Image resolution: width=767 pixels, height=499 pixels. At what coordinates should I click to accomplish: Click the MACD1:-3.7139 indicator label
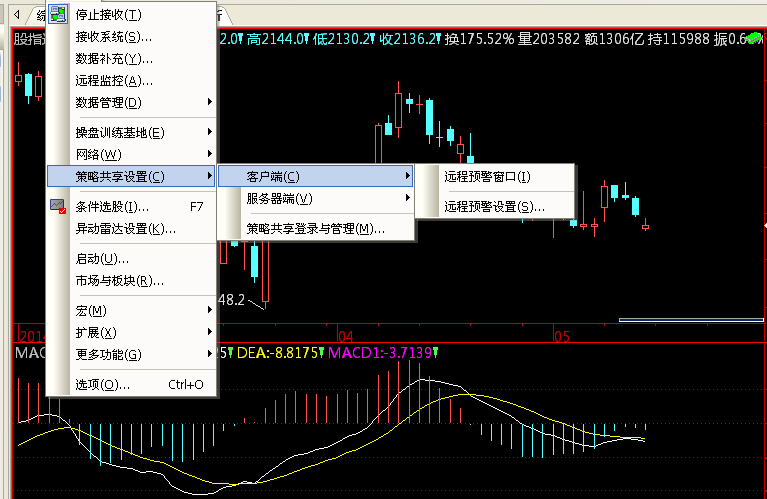coord(380,352)
